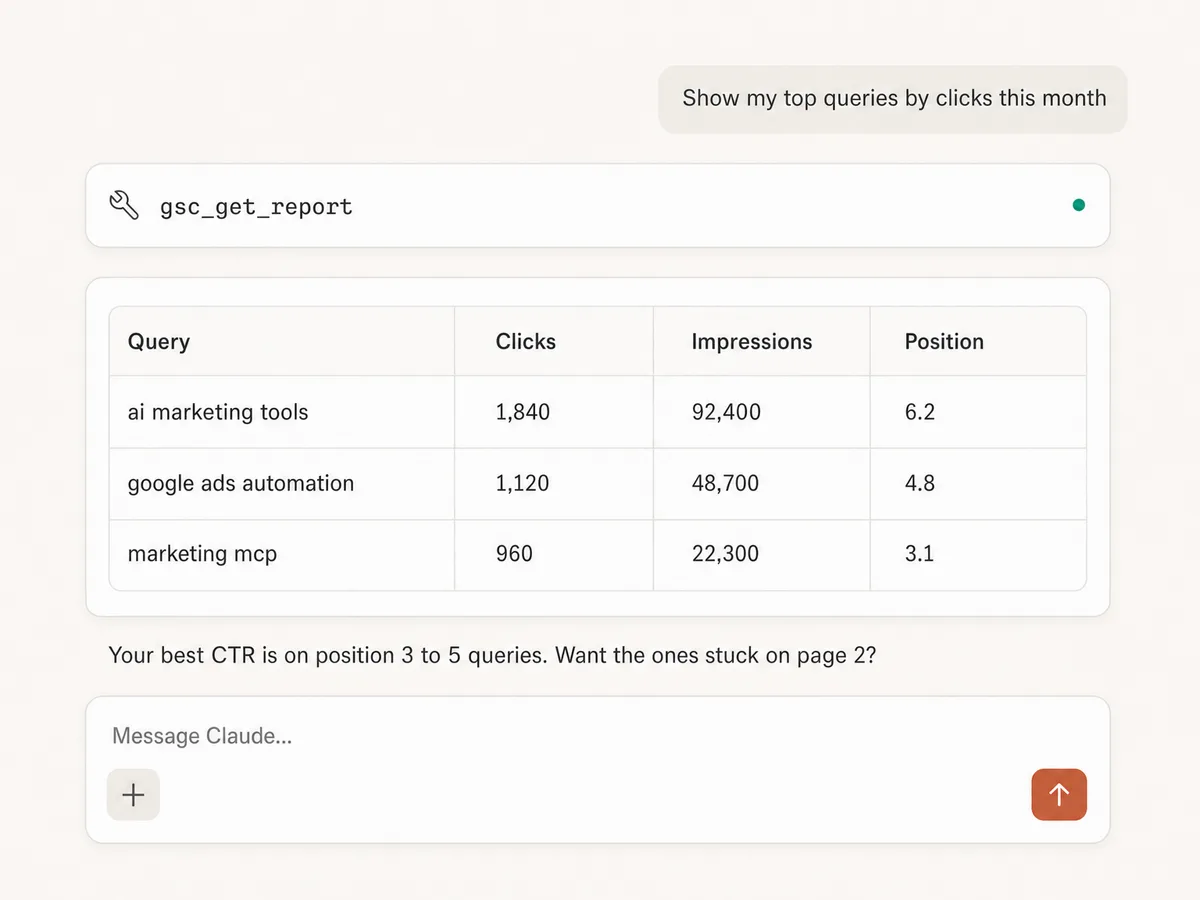Screen dimensions: 1200x900
Task: Click the 960 clicks value
Action: [x=514, y=554]
